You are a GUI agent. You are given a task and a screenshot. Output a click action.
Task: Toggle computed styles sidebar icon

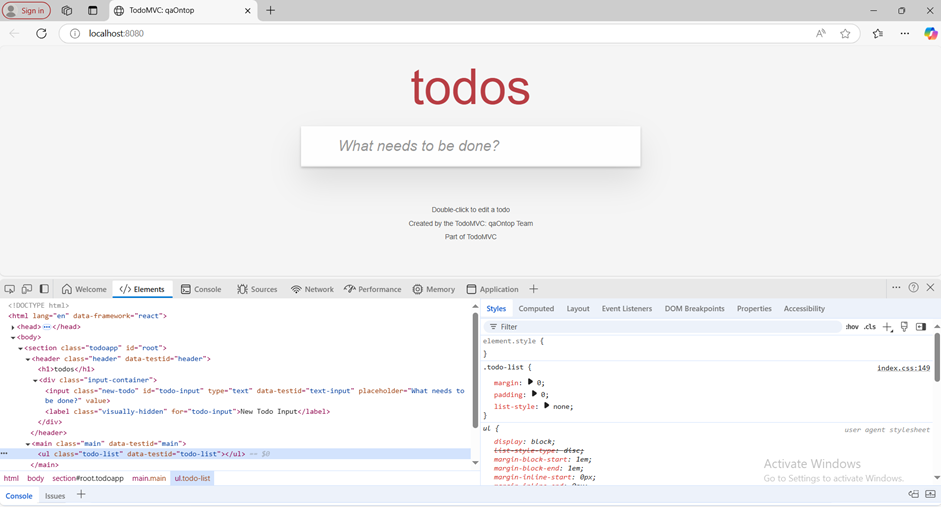921,327
